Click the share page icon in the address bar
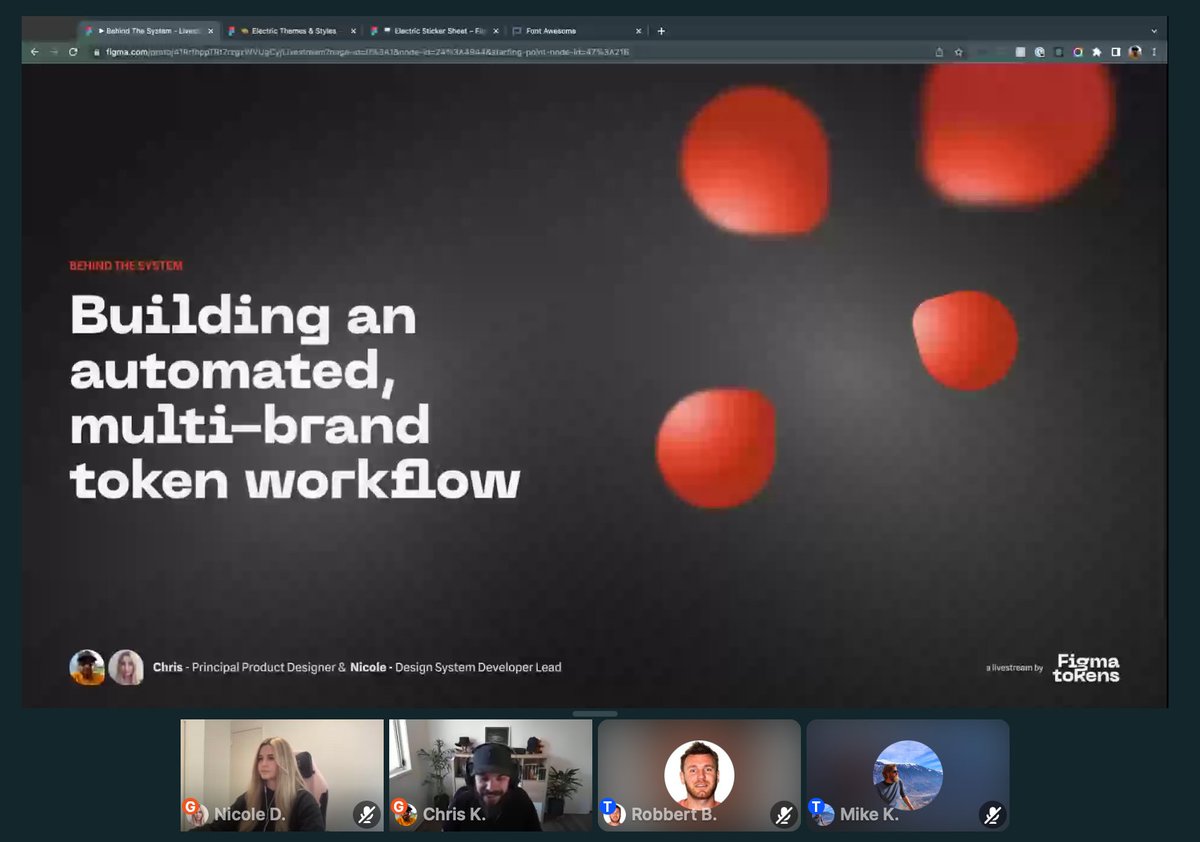The width and height of the screenshot is (1200, 842). click(939, 52)
